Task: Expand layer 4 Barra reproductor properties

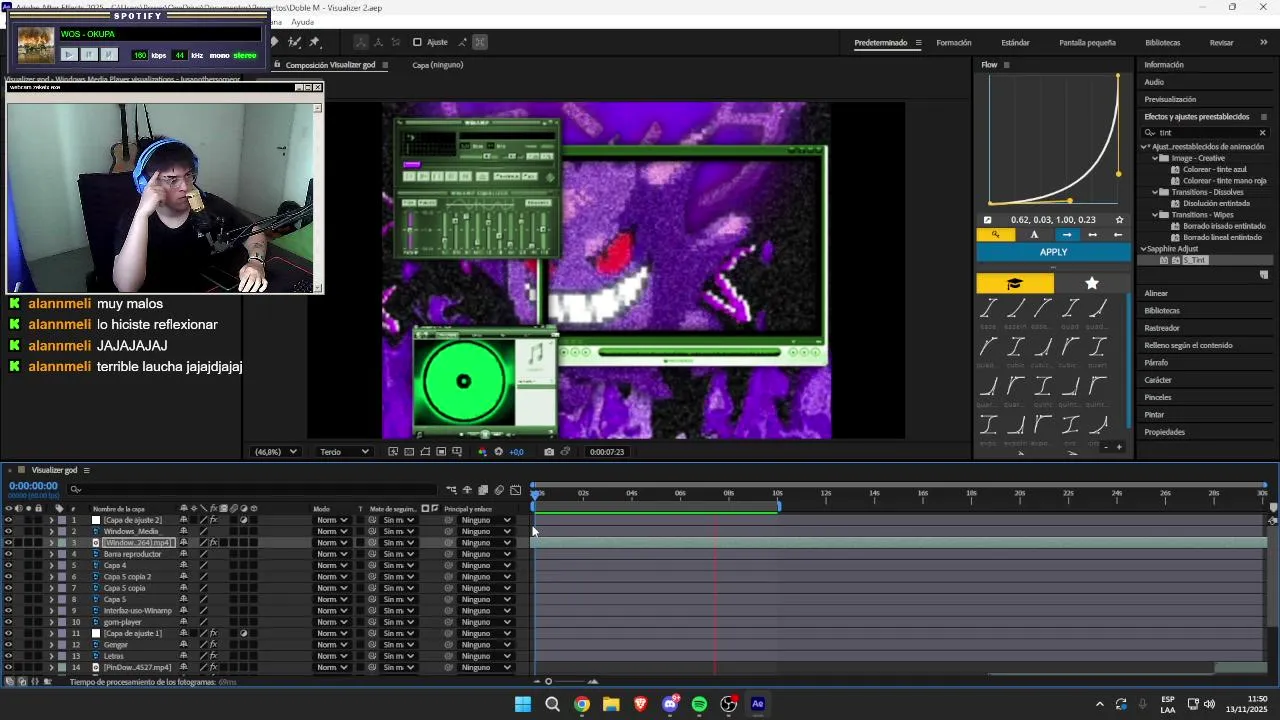Action: click(51, 554)
